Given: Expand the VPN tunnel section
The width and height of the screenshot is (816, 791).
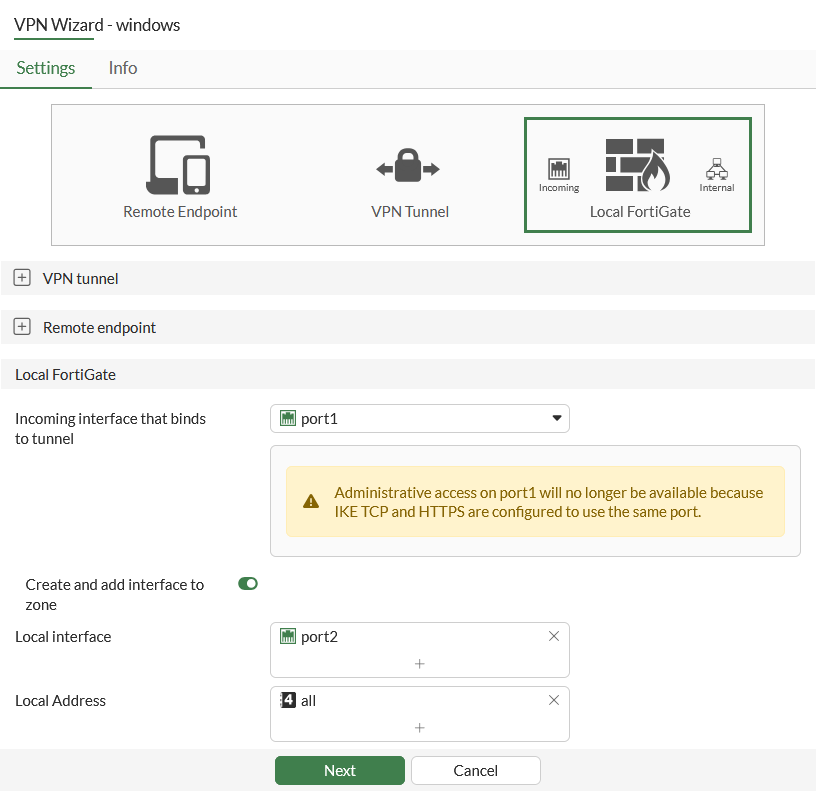Looking at the screenshot, I should [22, 278].
